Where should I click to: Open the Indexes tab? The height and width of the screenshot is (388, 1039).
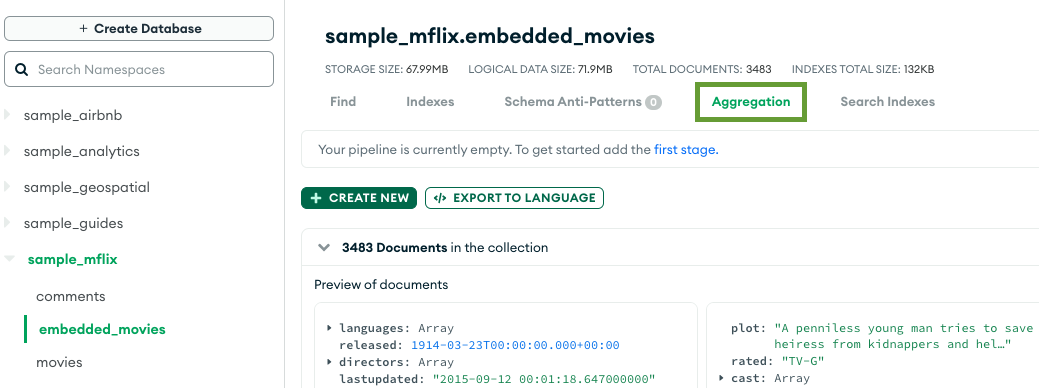(x=430, y=101)
